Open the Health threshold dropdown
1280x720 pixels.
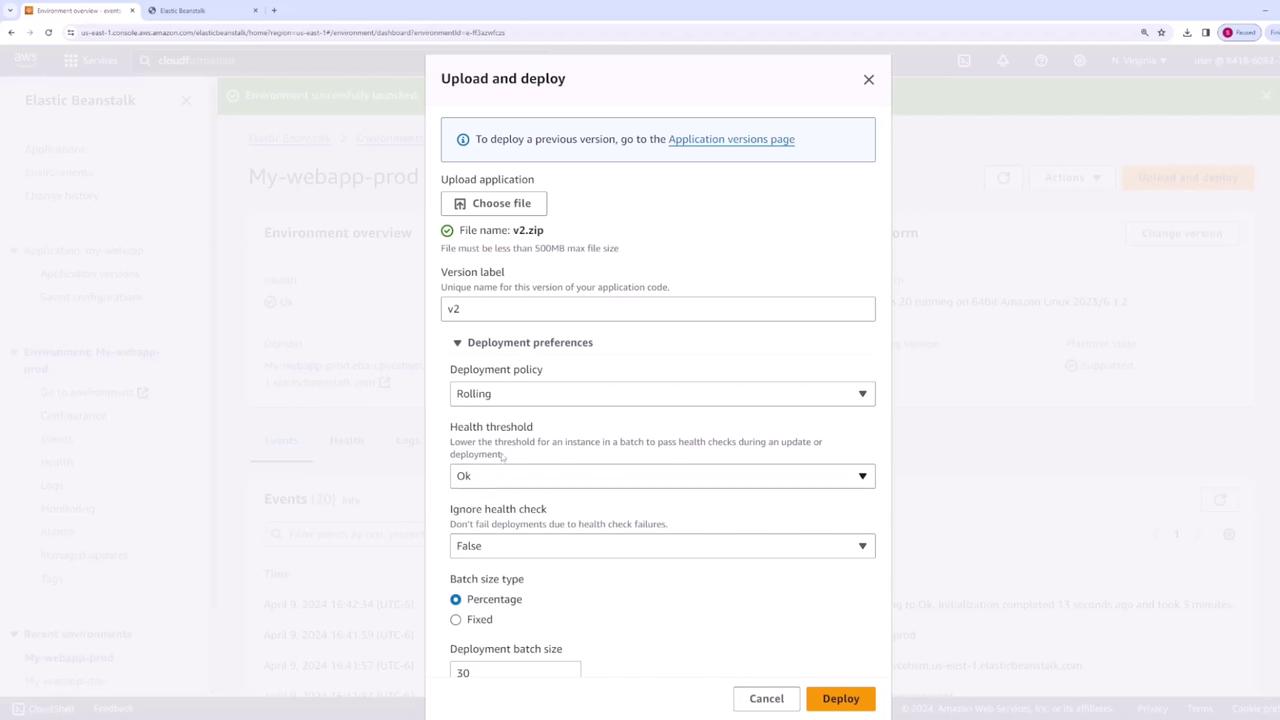(662, 476)
